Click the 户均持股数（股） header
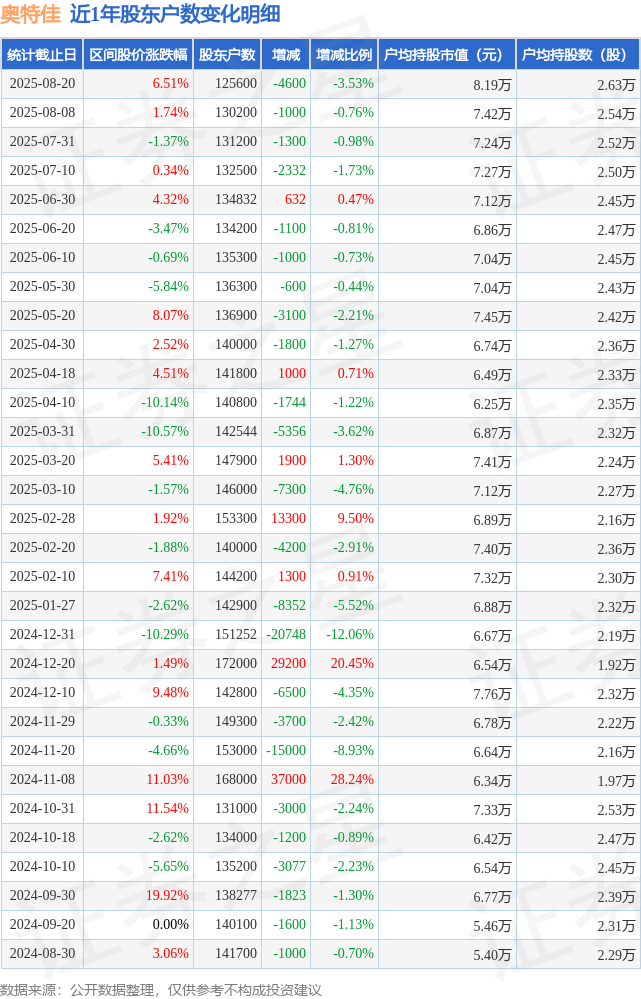Viewport: 641px width, 999px height. [578, 55]
